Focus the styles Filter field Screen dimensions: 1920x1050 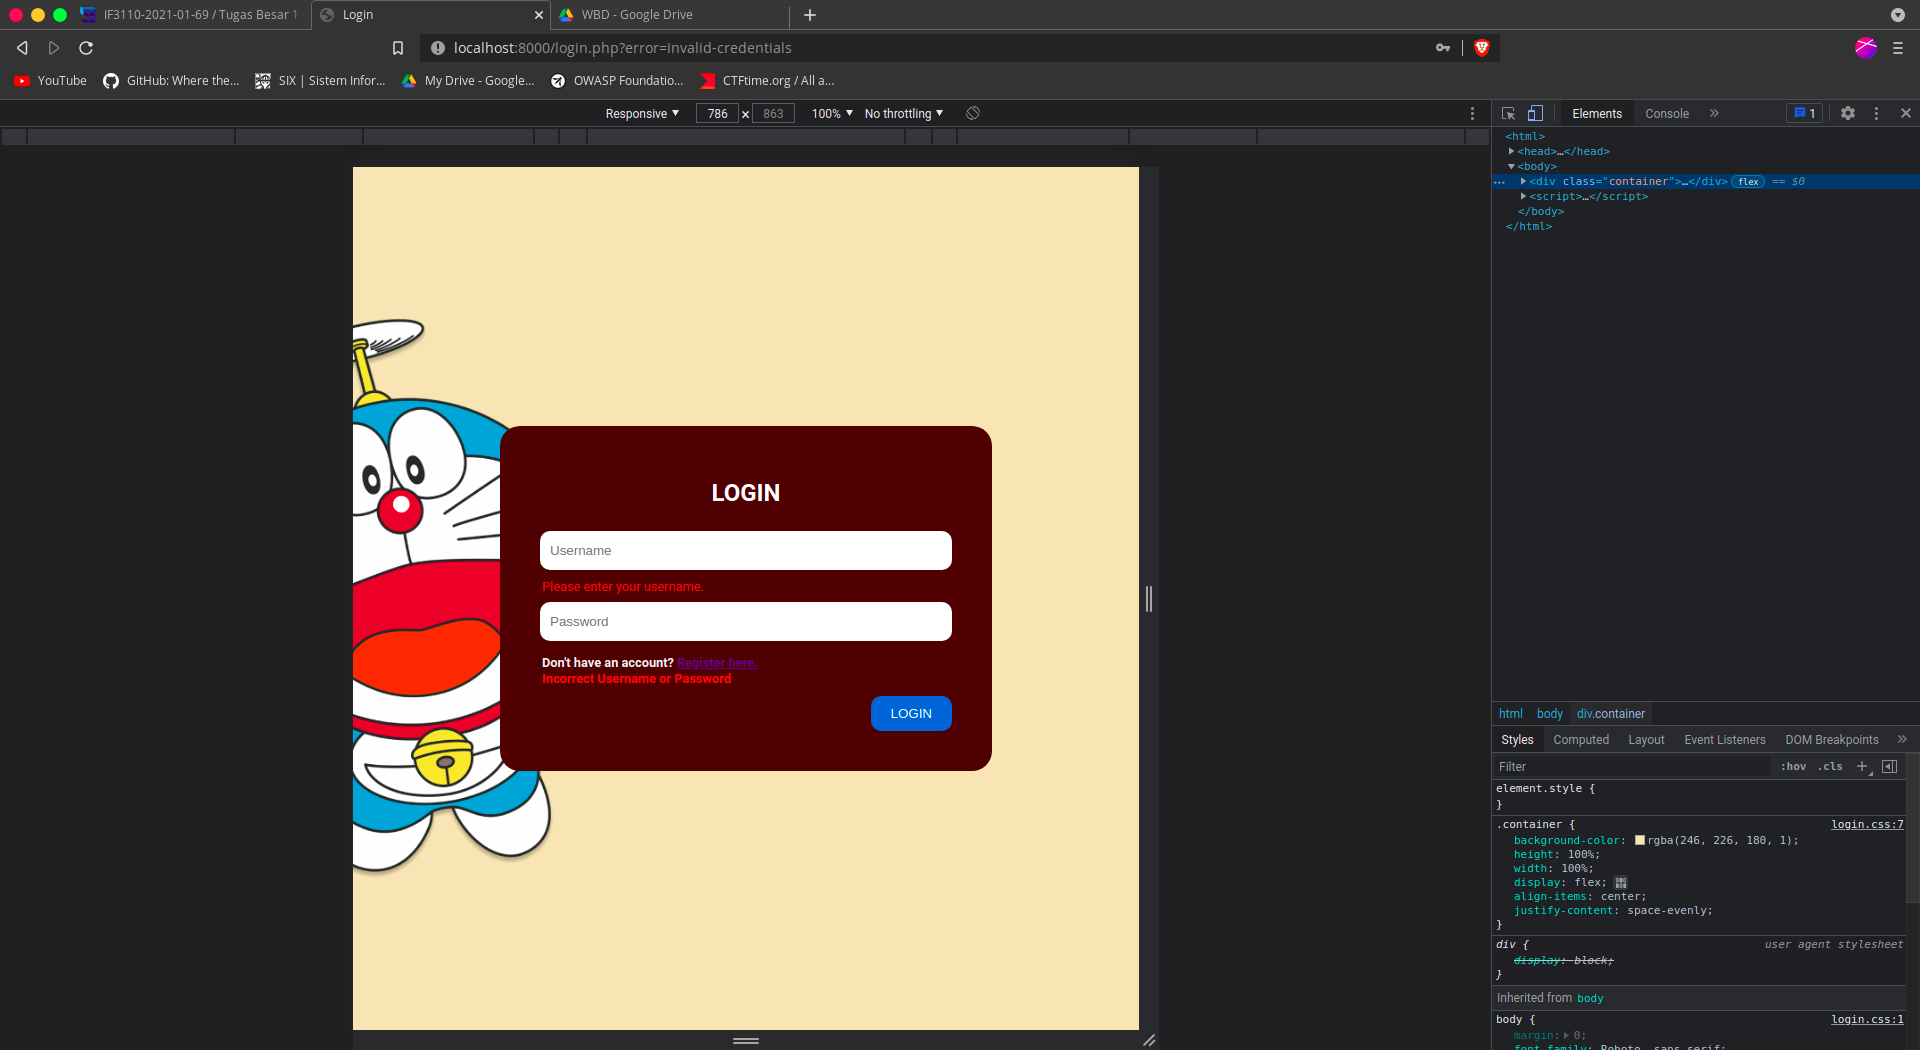tap(1630, 767)
